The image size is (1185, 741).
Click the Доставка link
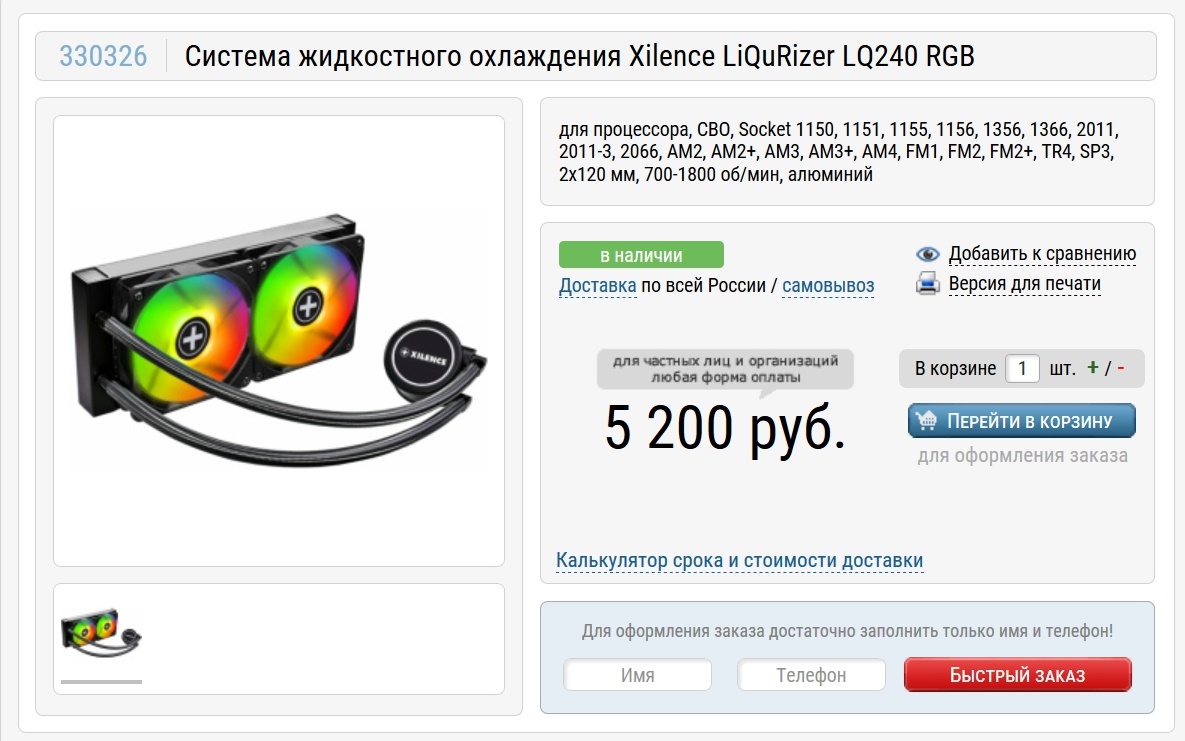[x=597, y=286]
